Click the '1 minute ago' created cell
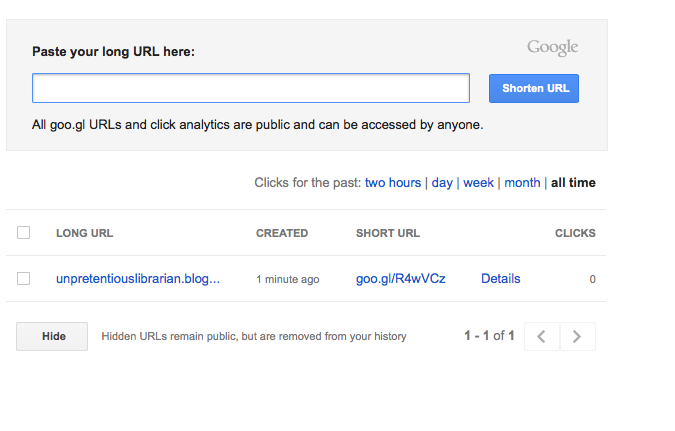 tap(288, 279)
